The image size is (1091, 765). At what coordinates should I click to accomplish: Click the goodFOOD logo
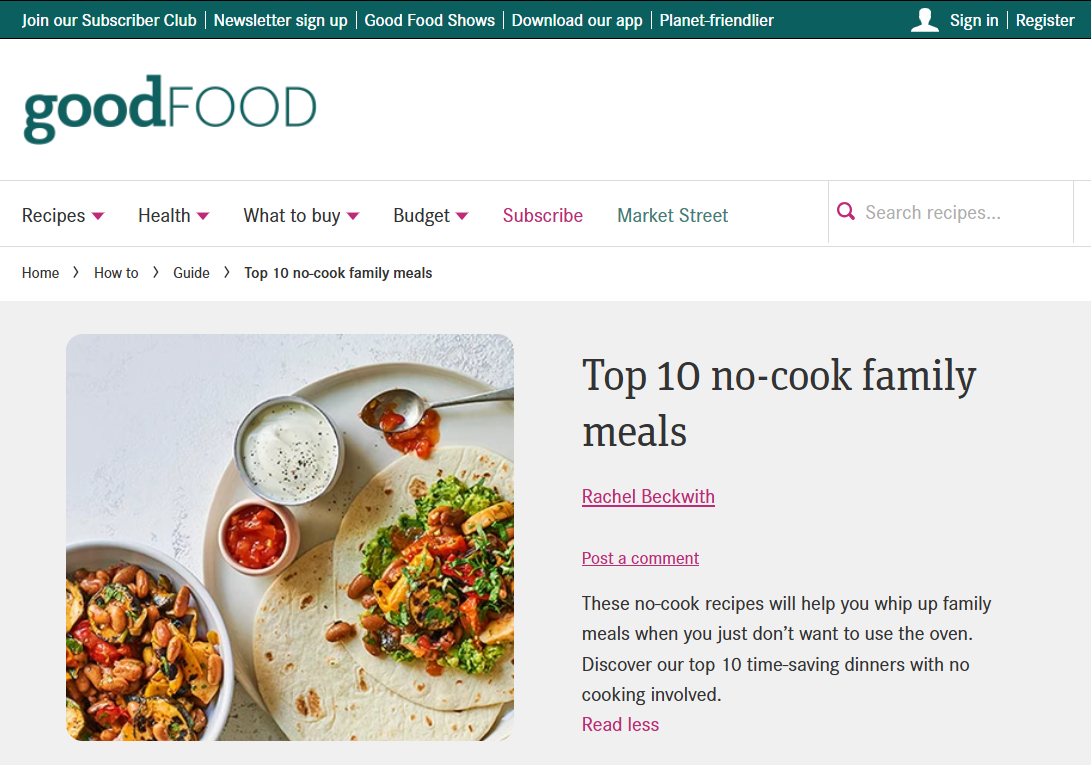click(x=170, y=105)
